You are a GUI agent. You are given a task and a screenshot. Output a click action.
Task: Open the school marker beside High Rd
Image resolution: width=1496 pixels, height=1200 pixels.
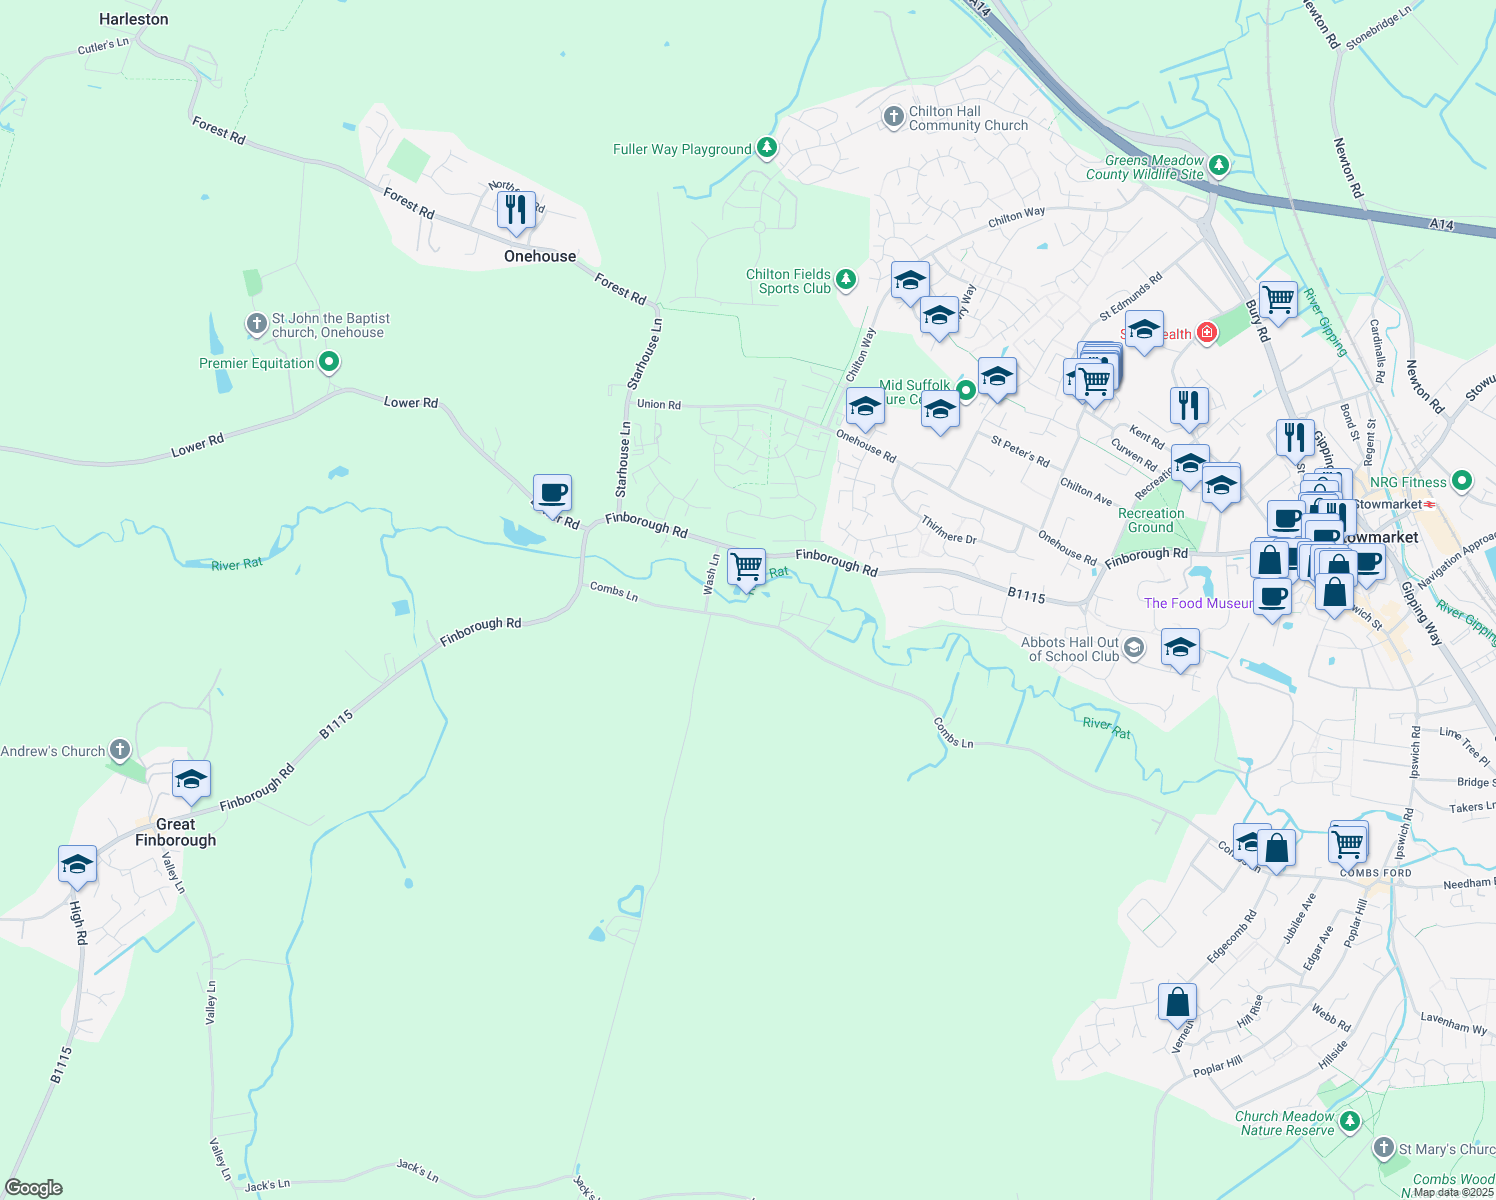point(77,865)
